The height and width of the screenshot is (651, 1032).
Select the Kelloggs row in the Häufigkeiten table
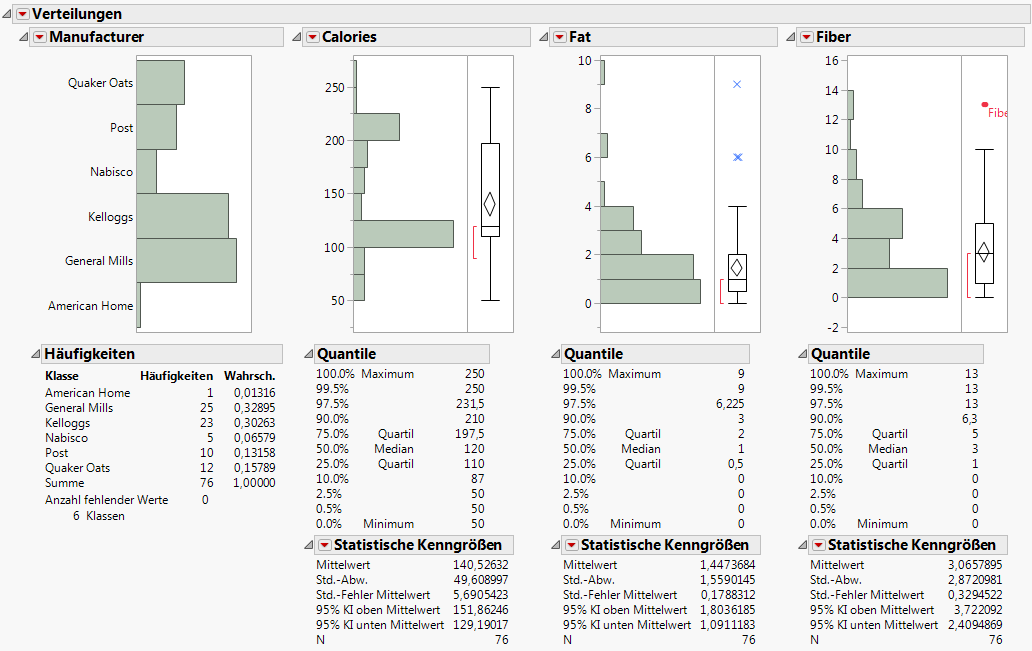pyautogui.click(x=70, y=422)
